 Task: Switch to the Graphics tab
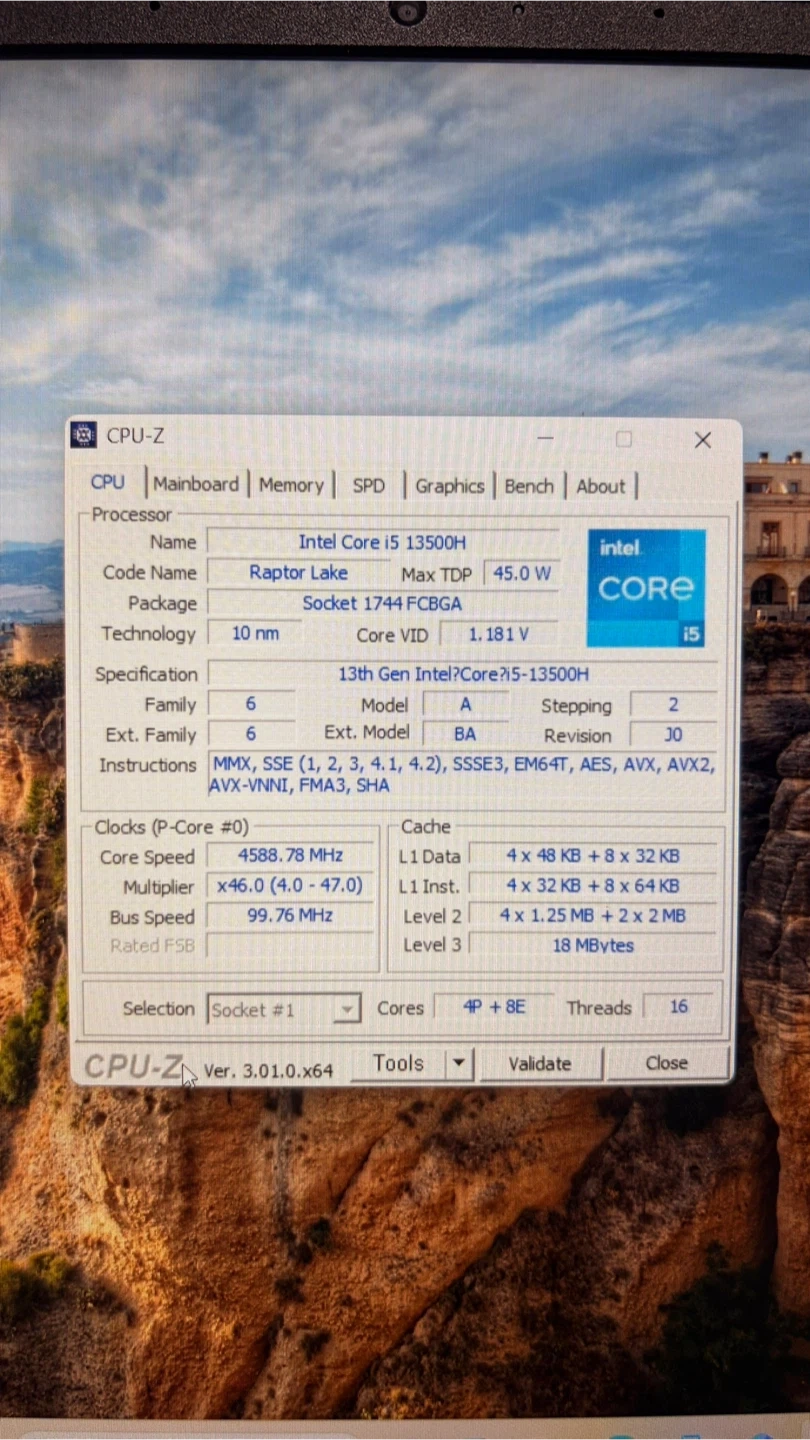[x=449, y=486]
